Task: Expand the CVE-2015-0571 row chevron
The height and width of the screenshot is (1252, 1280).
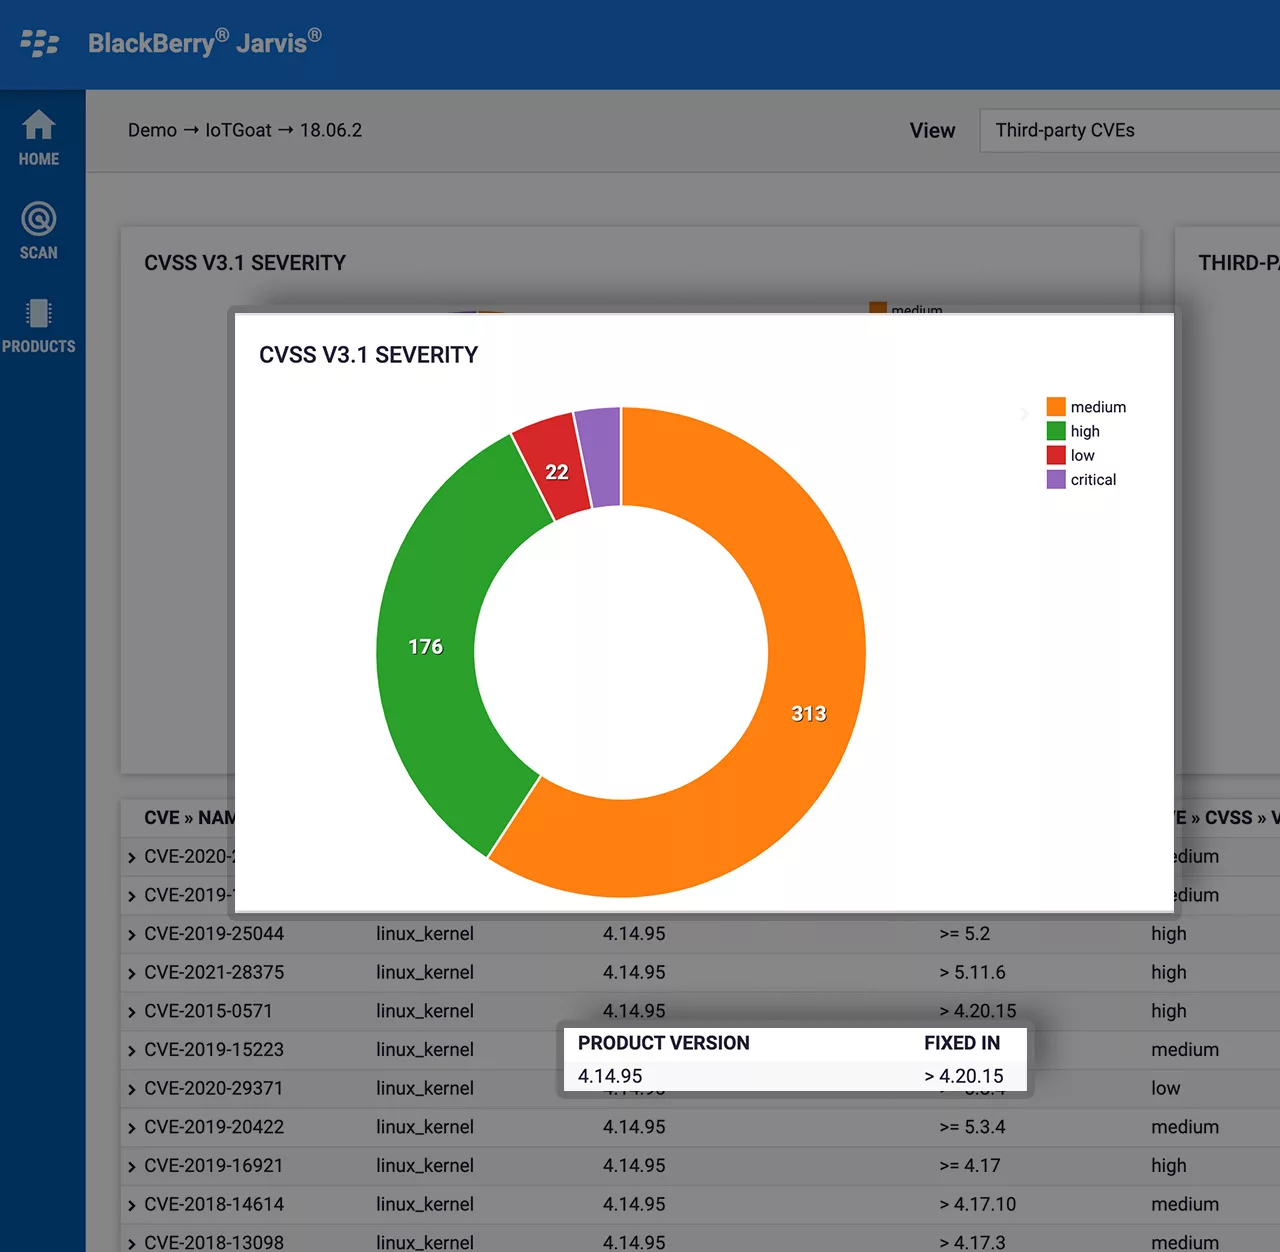Action: click(x=132, y=1012)
